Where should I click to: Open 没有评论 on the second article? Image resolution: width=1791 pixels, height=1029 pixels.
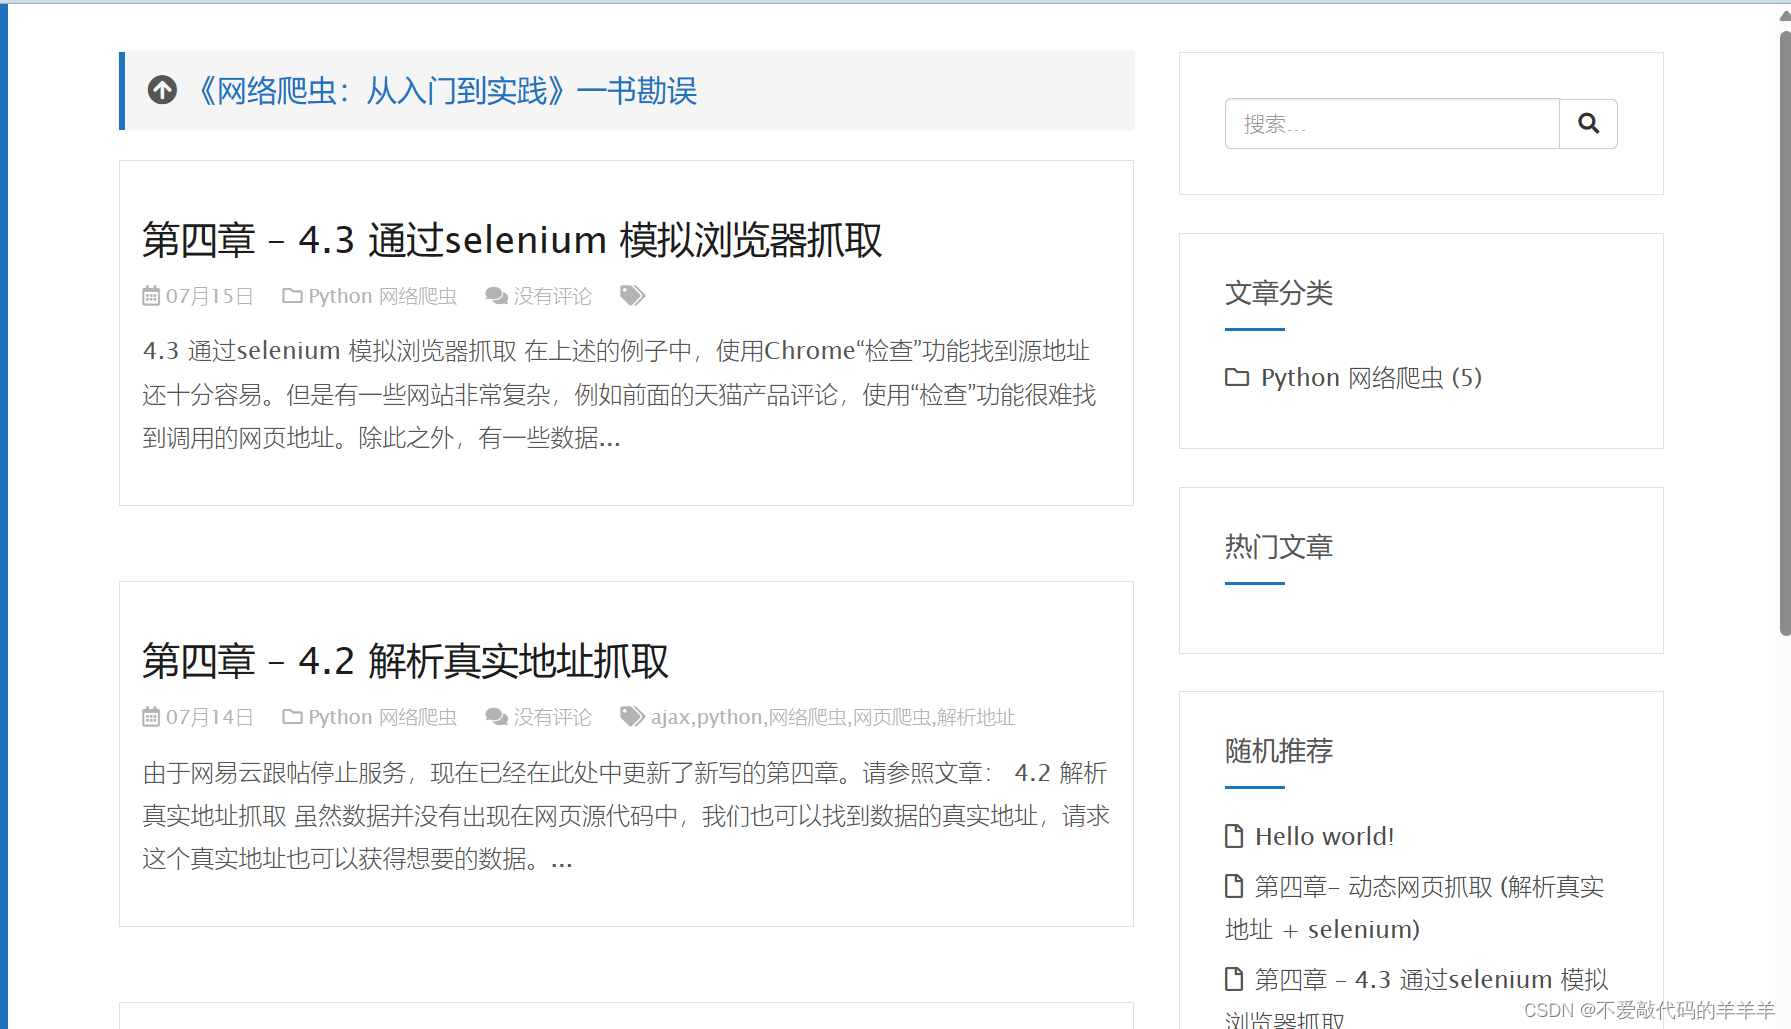pos(551,716)
